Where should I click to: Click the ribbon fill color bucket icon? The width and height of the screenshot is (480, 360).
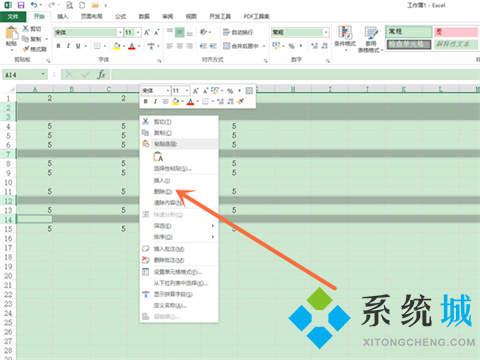[x=117, y=46]
